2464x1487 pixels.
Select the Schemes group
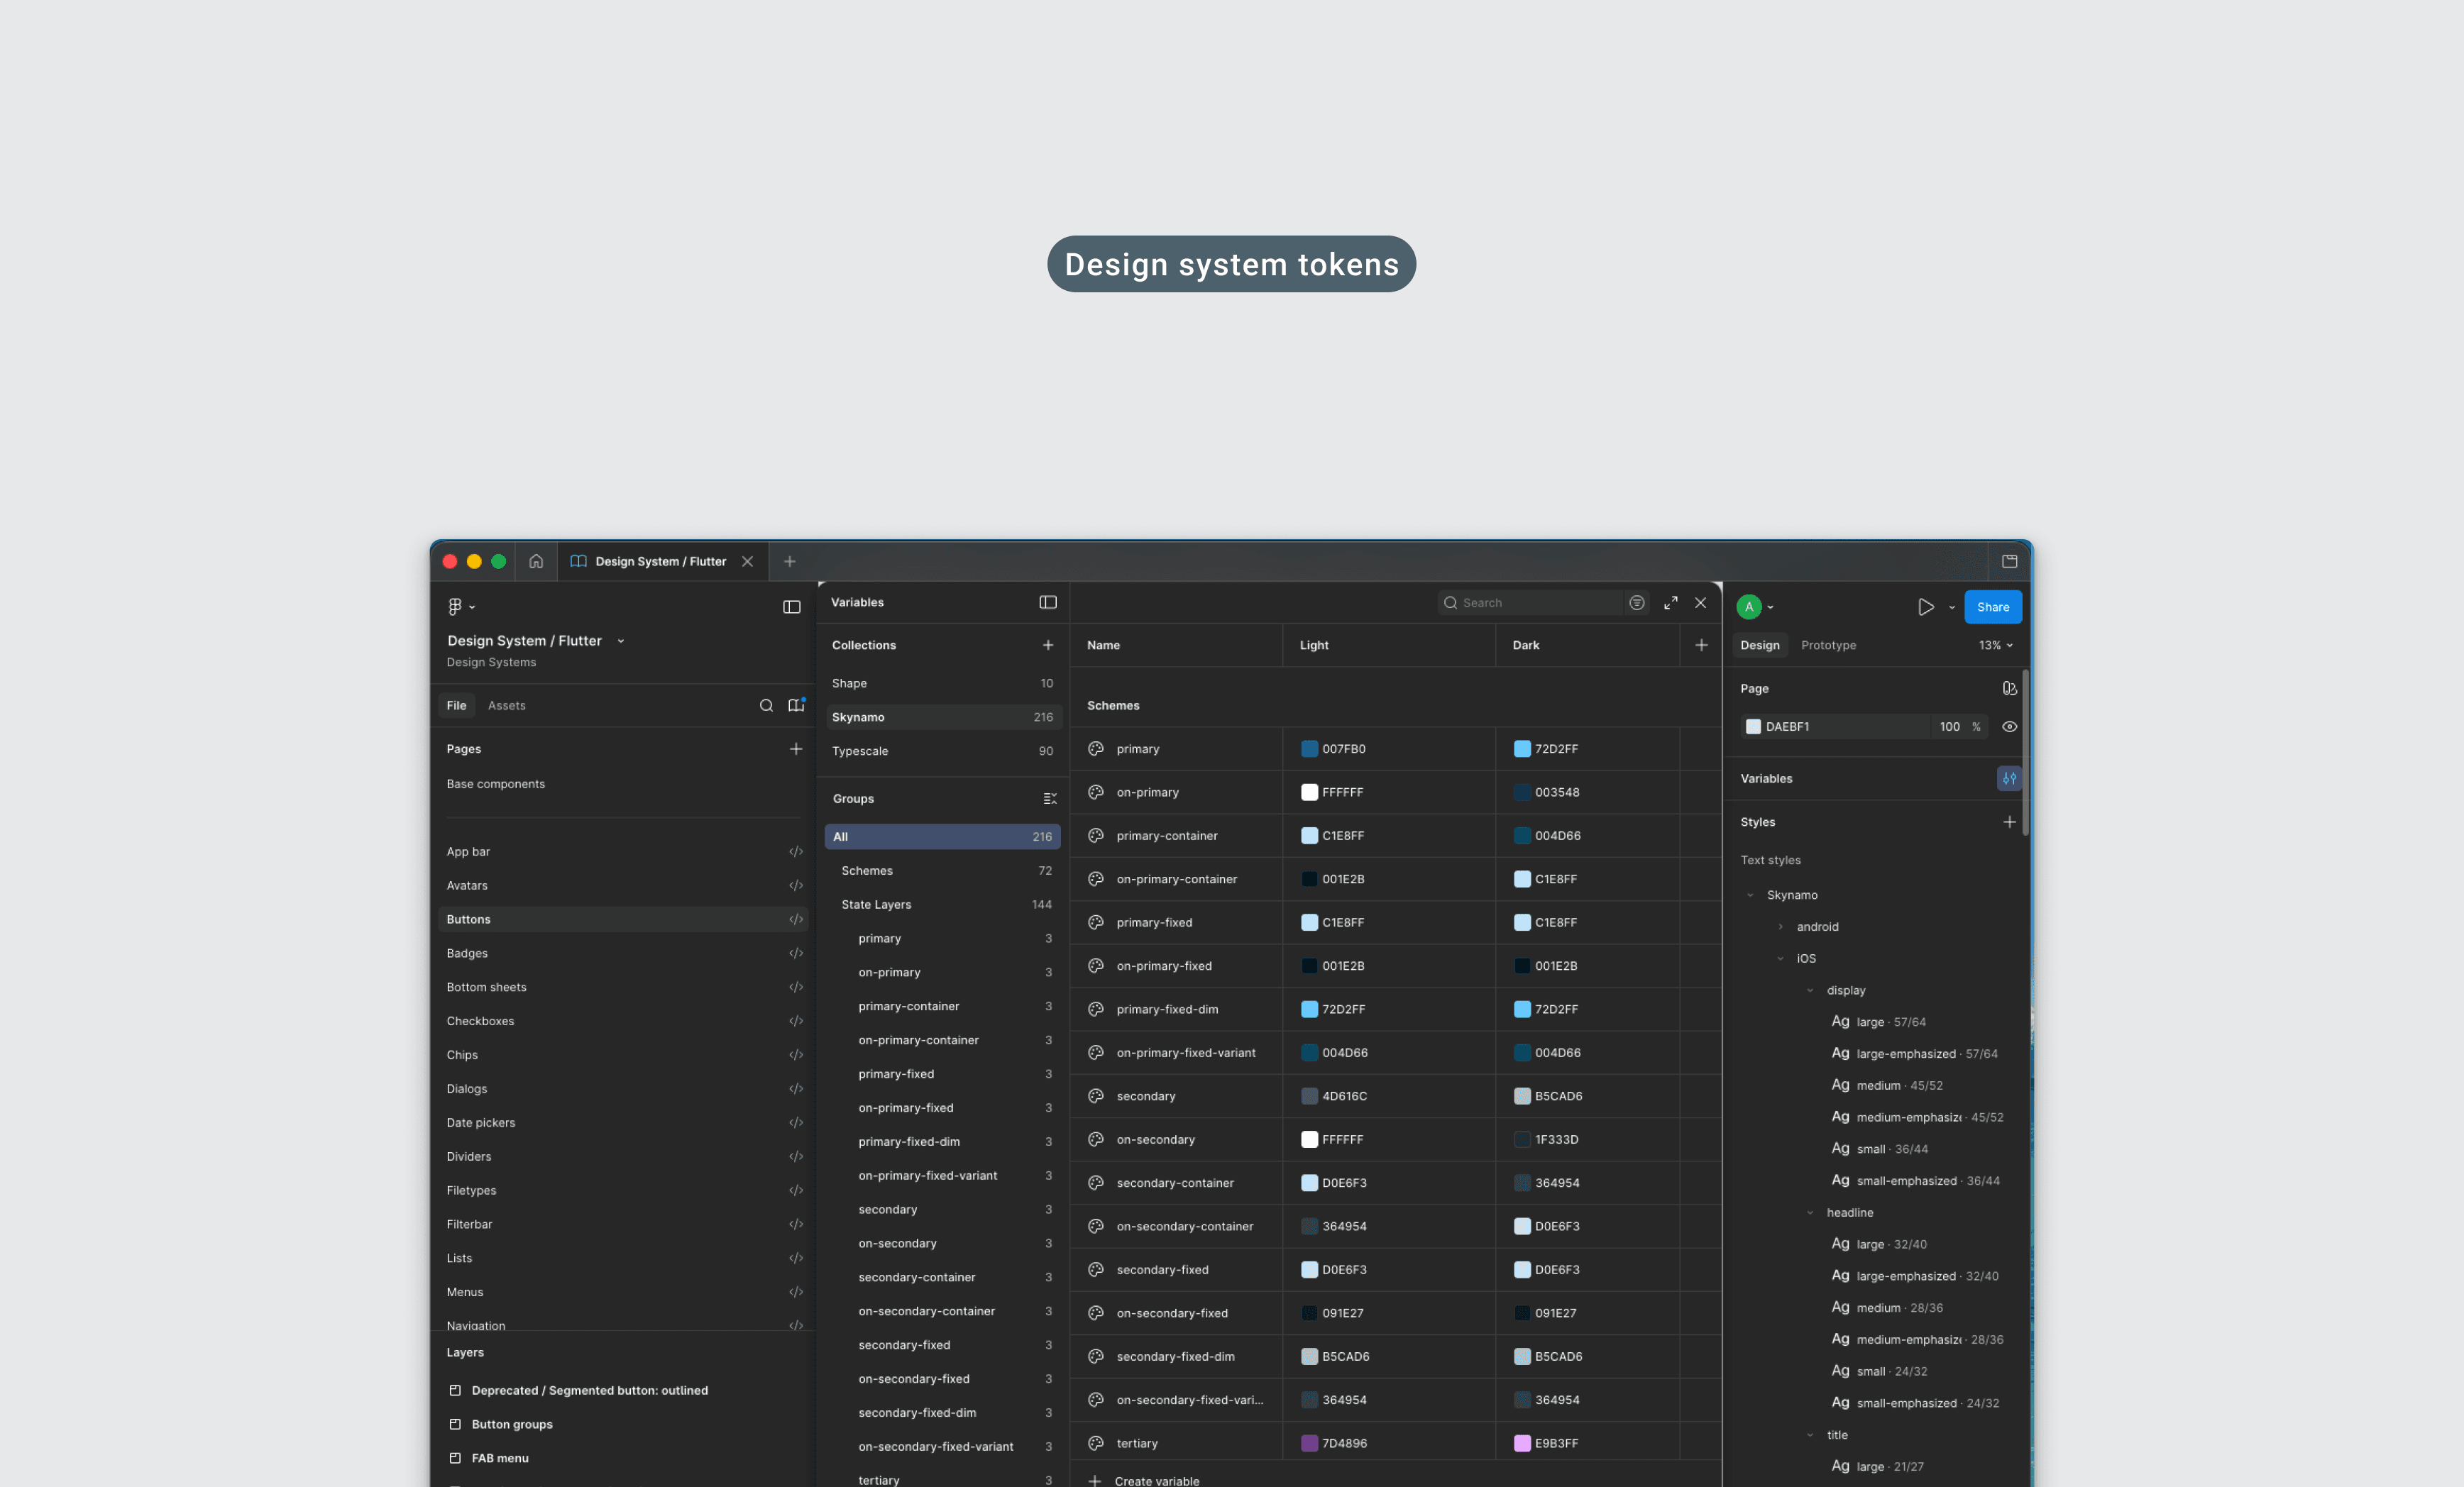(x=942, y=870)
